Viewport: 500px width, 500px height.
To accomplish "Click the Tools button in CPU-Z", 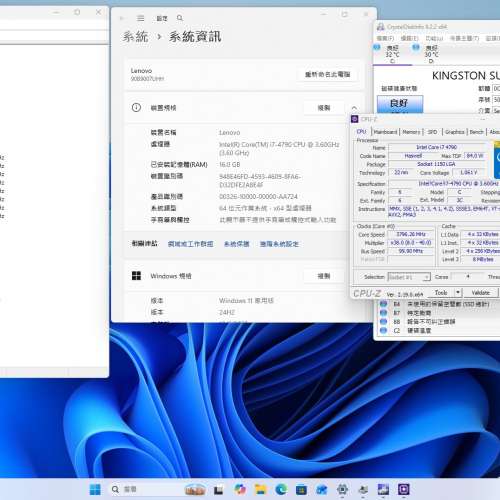I will (441, 293).
